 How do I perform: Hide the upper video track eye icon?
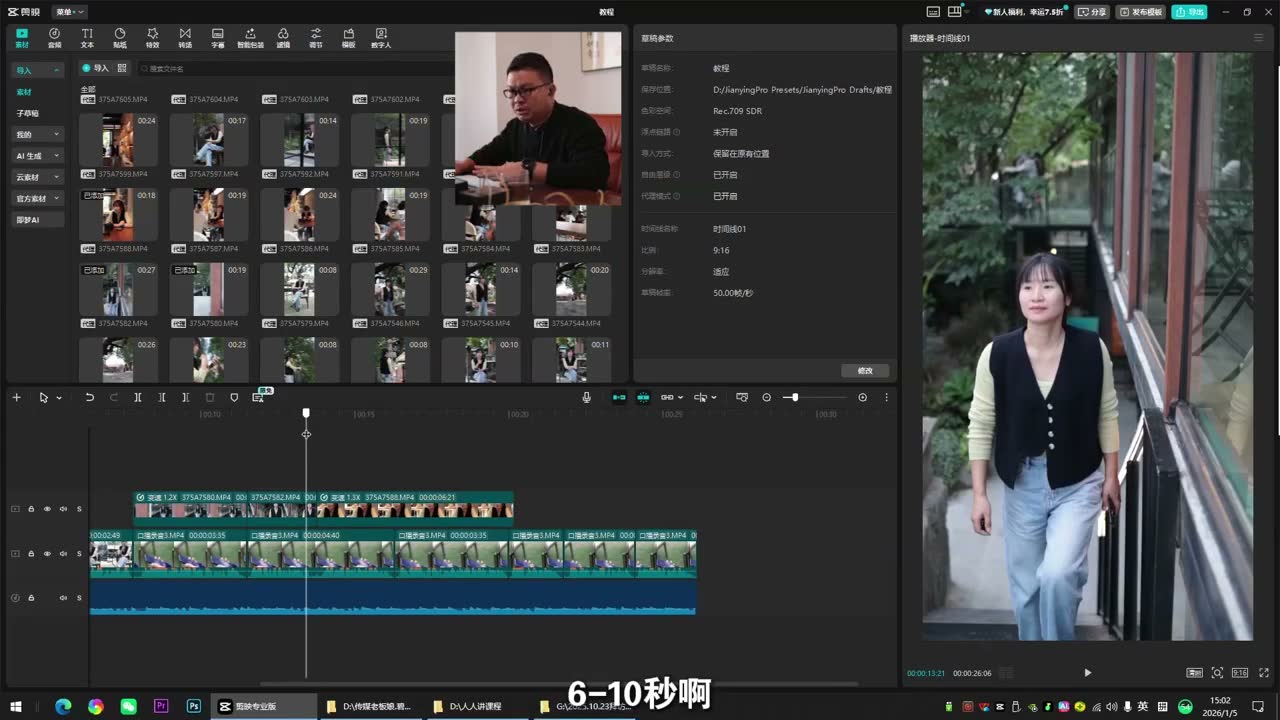(47, 509)
